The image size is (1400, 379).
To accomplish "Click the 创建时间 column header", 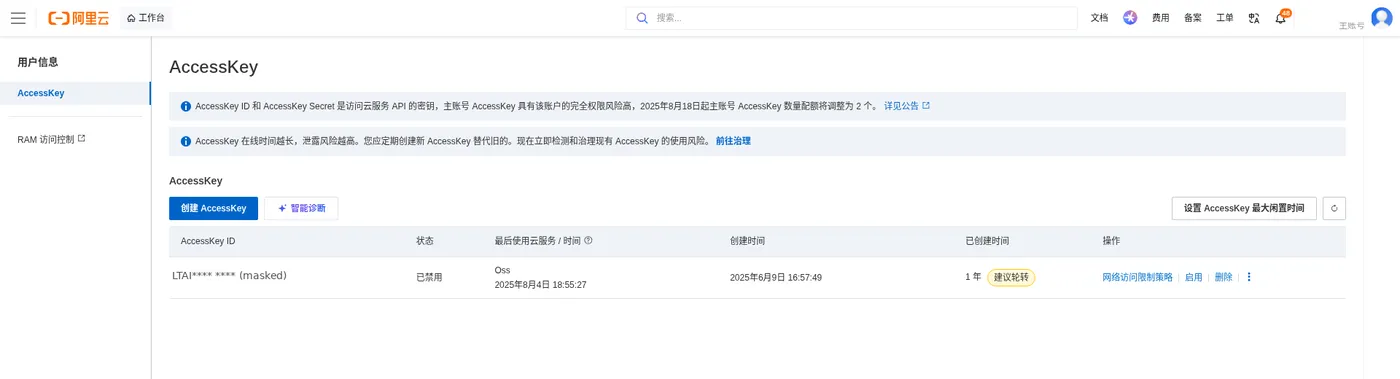I will pos(747,241).
